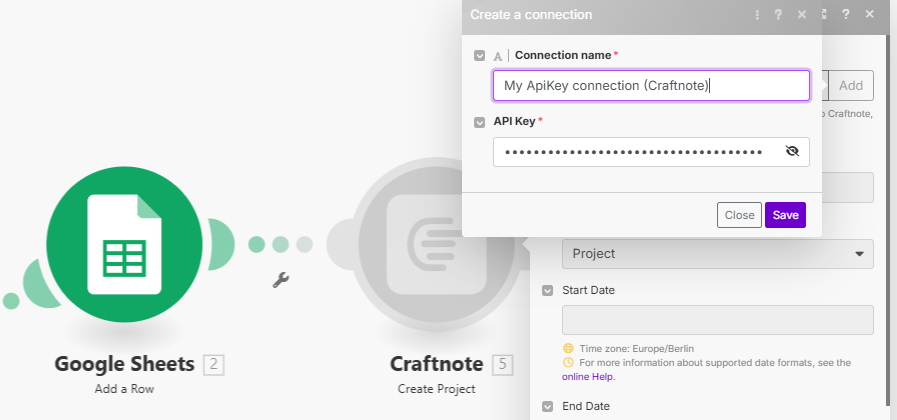Collapse the Connection name field toggle
This screenshot has width=897, height=420.
[x=480, y=56]
